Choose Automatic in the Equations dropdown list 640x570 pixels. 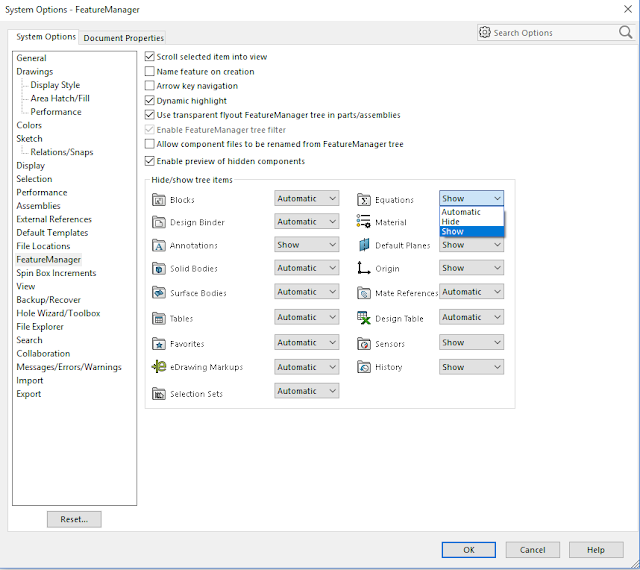coord(471,212)
